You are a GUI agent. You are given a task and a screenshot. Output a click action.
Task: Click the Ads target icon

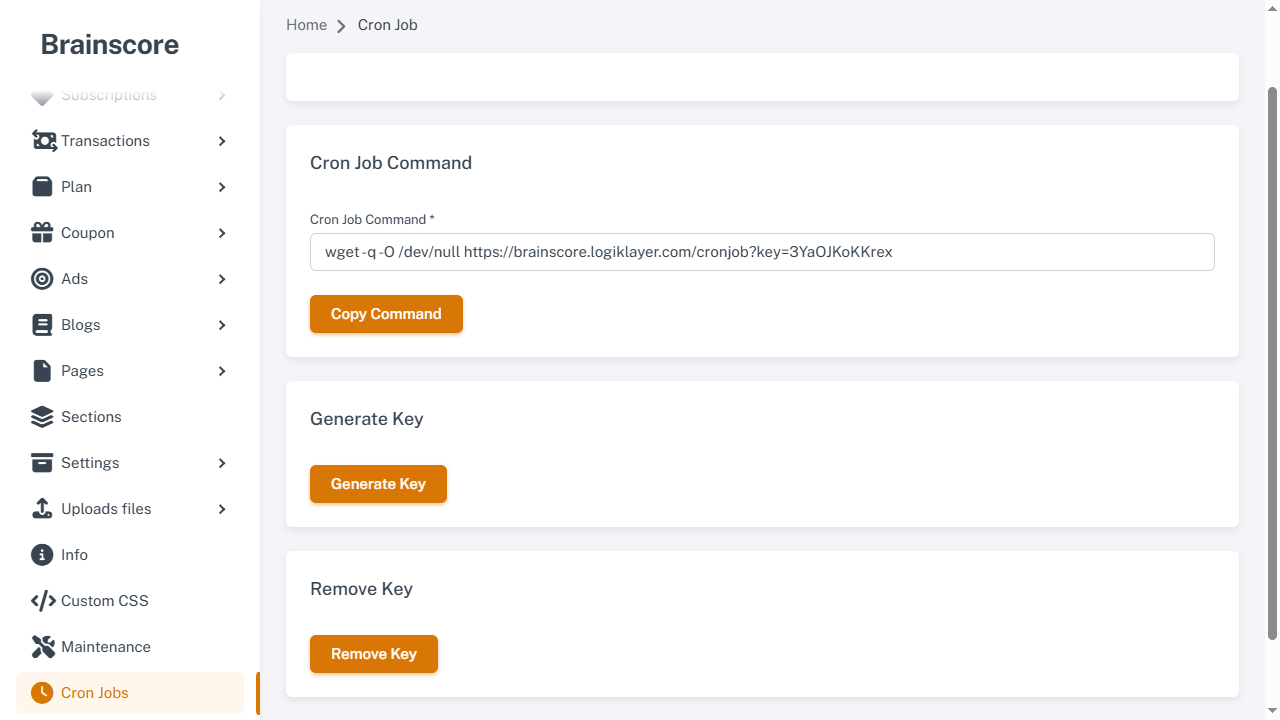(x=42, y=279)
